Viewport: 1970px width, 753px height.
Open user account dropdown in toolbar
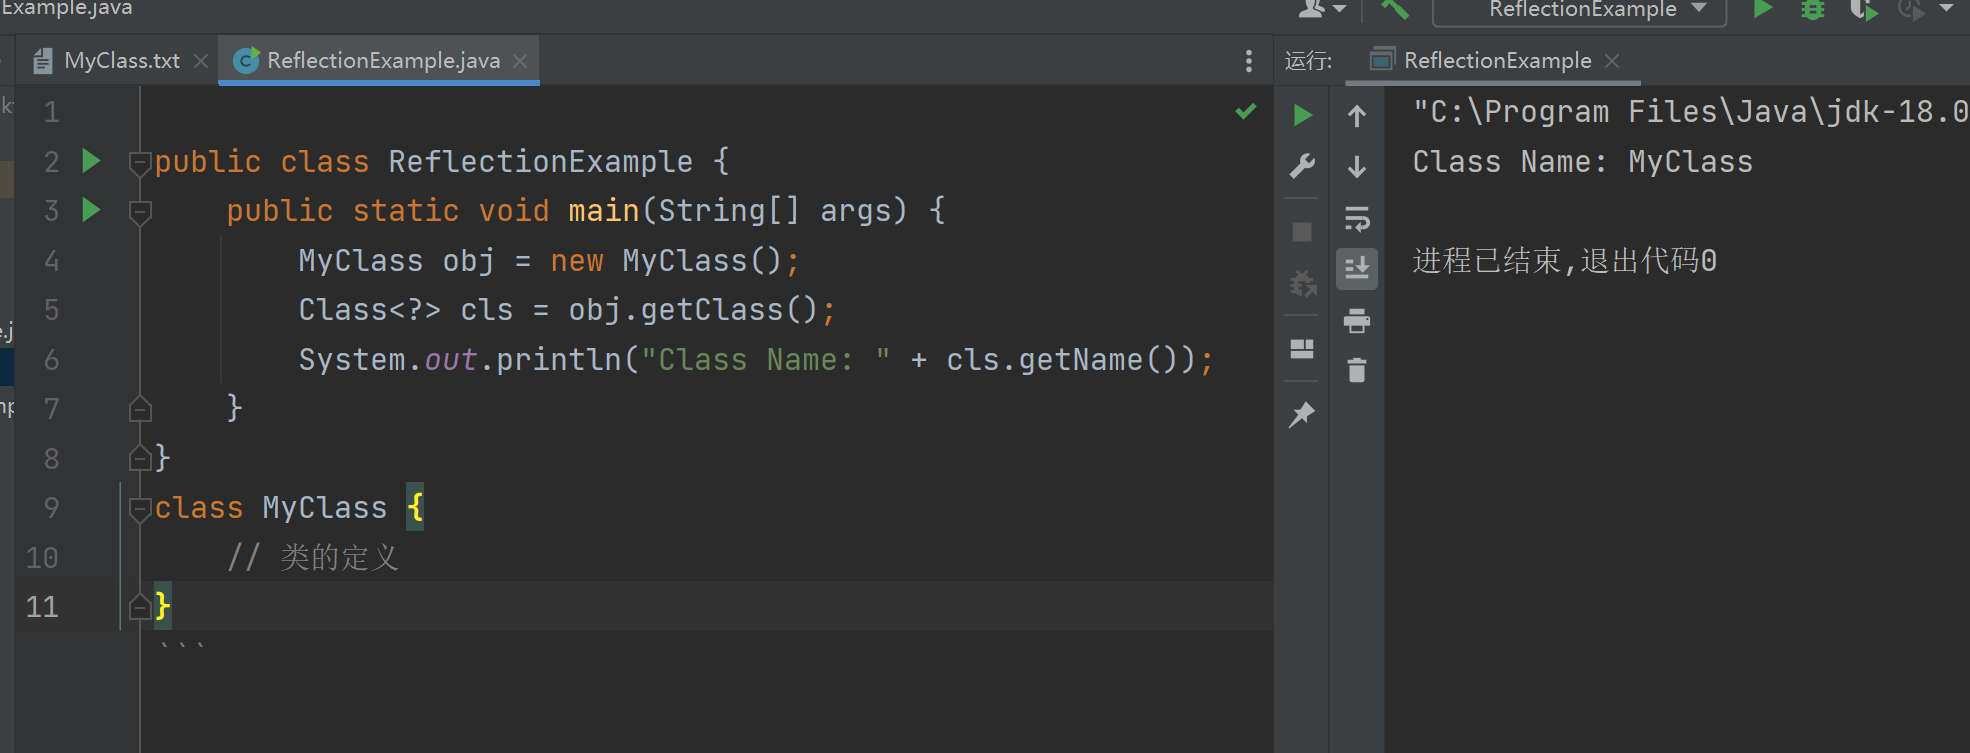pyautogui.click(x=1322, y=10)
